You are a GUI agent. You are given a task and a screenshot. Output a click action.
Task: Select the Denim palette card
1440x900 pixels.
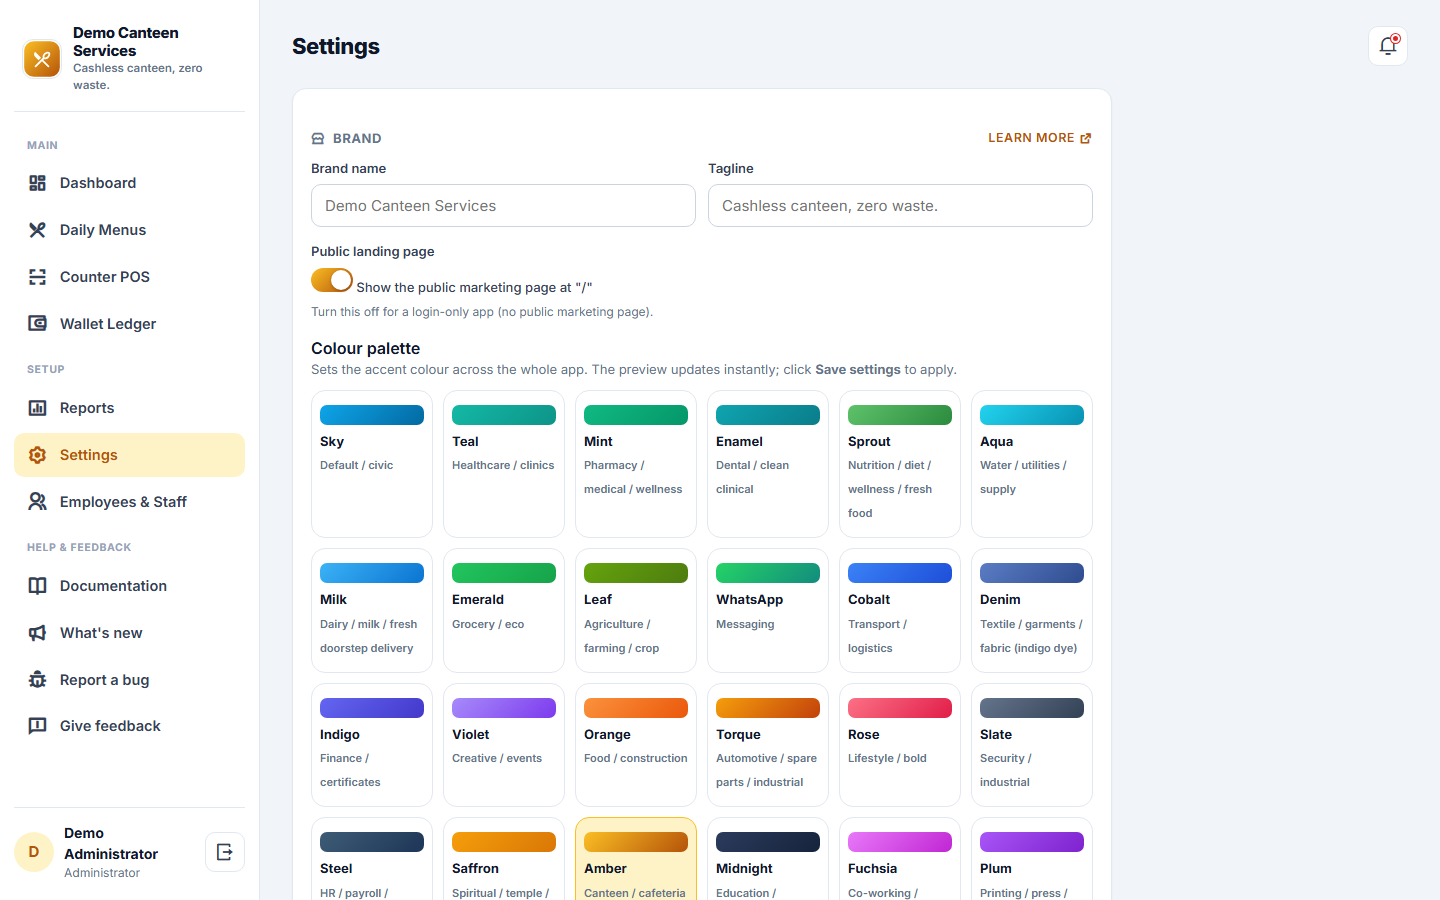click(1032, 610)
